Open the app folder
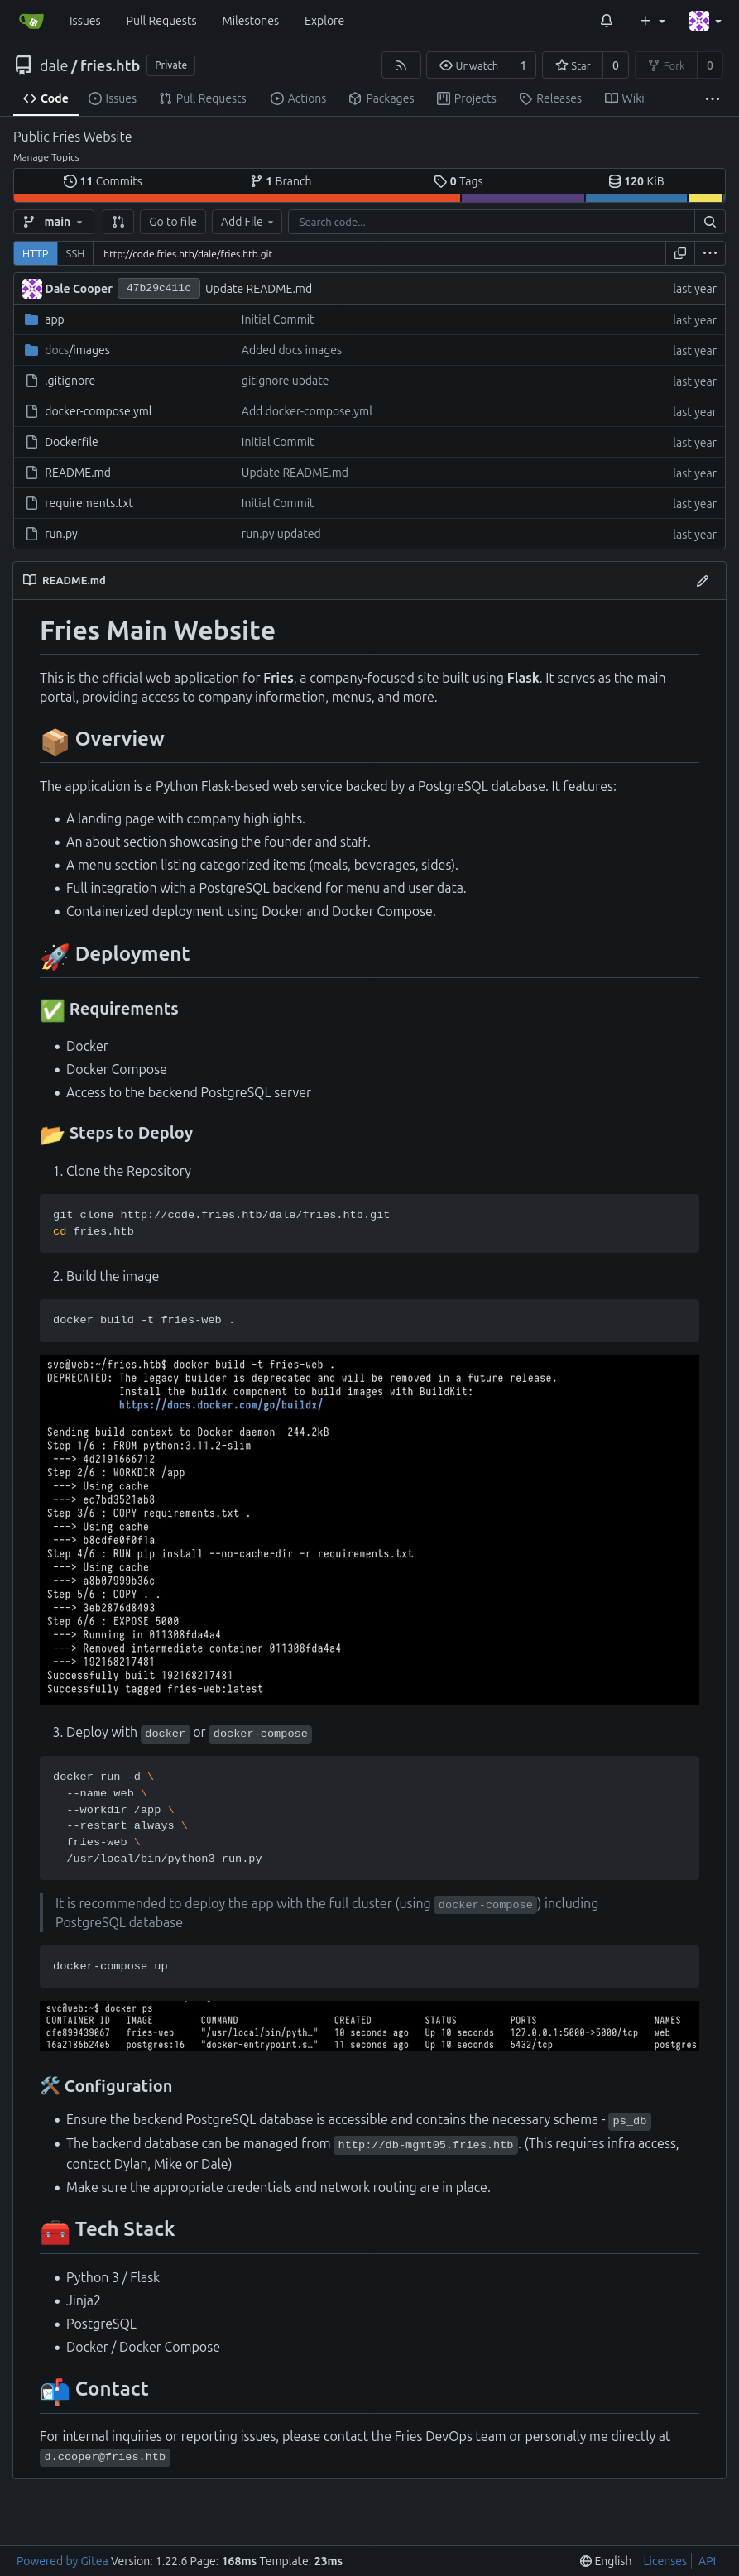The image size is (739, 2576). pyautogui.click(x=54, y=319)
